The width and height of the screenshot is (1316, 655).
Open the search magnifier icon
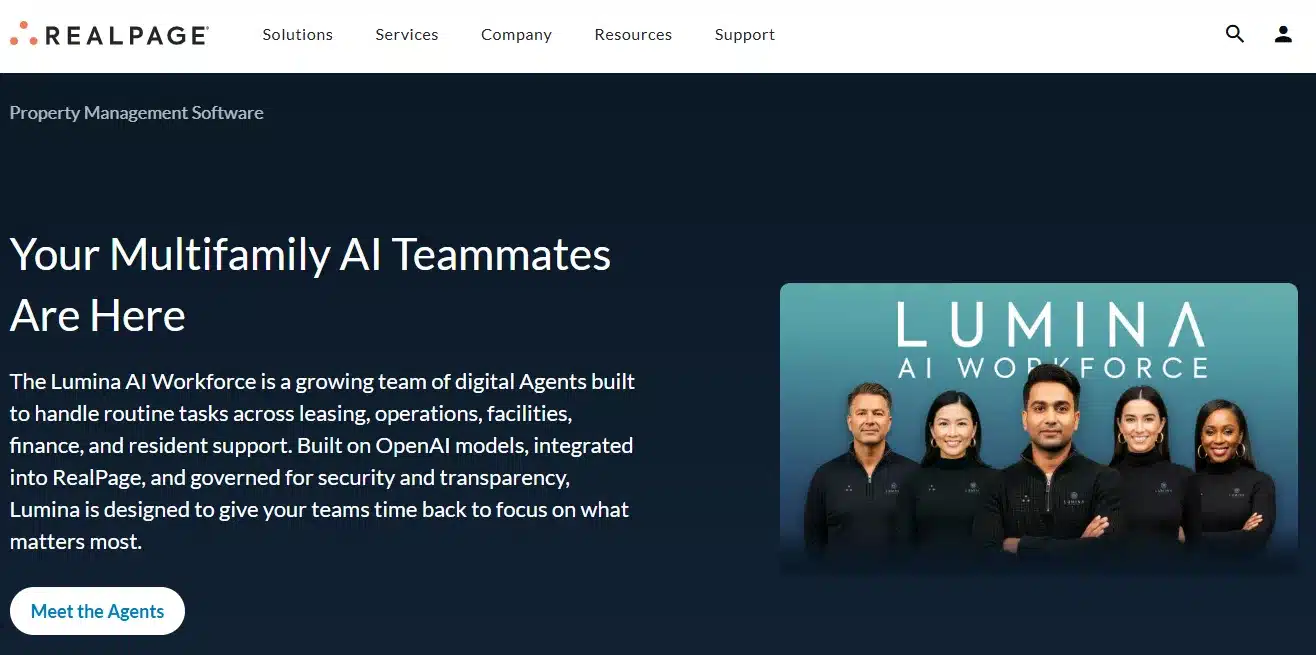[x=1235, y=34]
